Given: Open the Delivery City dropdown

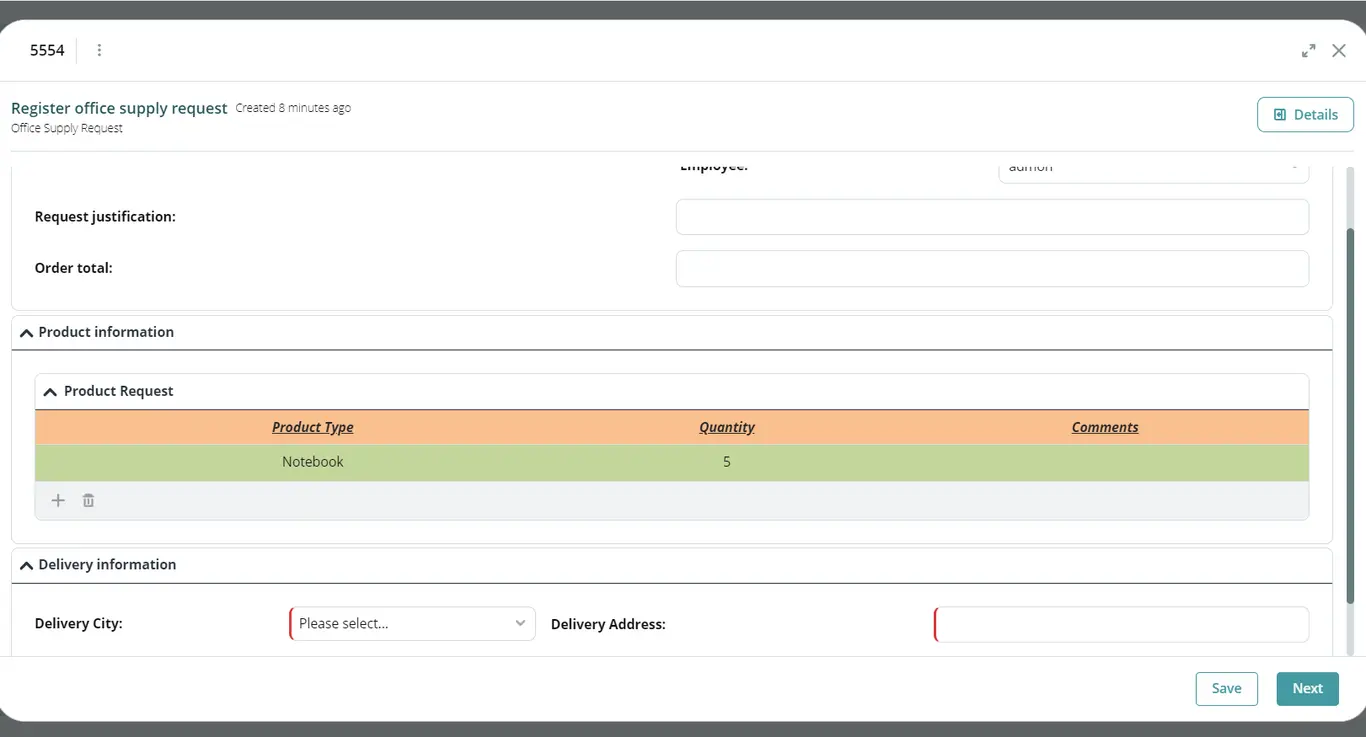Looking at the screenshot, I should [412, 624].
